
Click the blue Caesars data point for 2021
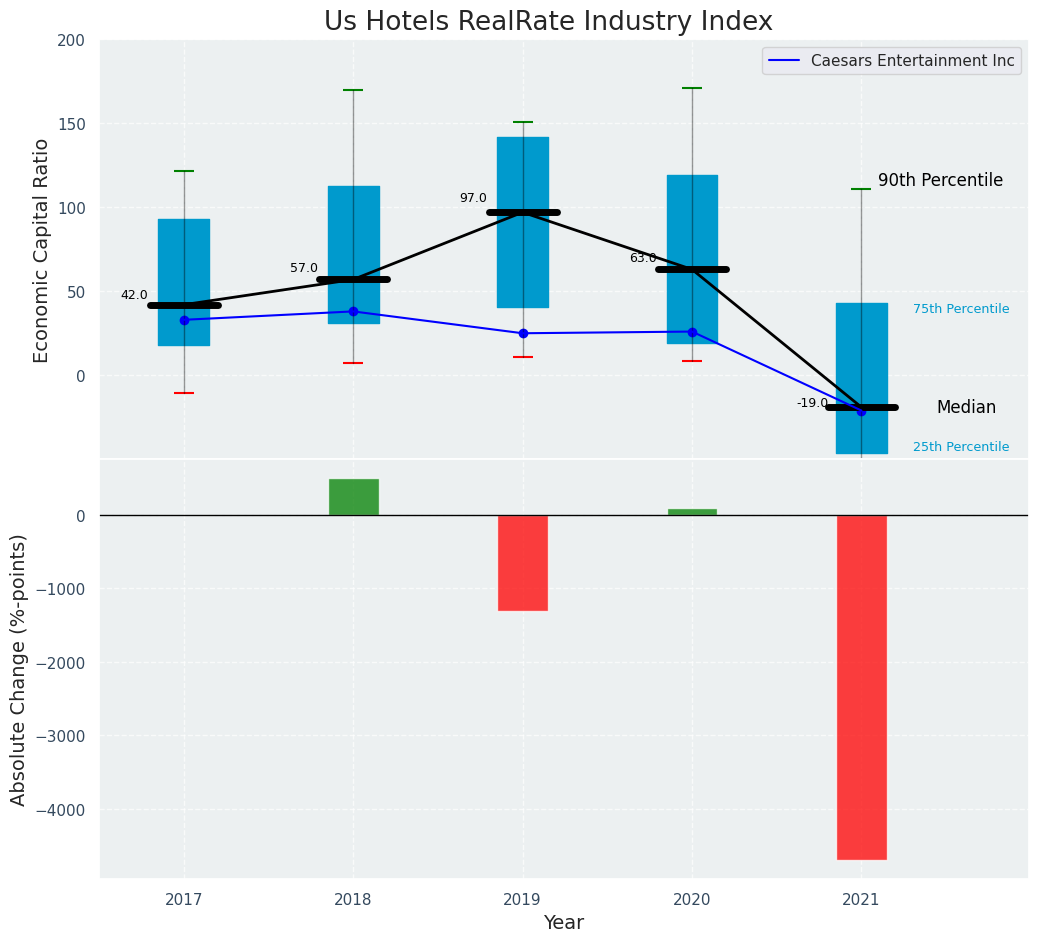click(861, 411)
